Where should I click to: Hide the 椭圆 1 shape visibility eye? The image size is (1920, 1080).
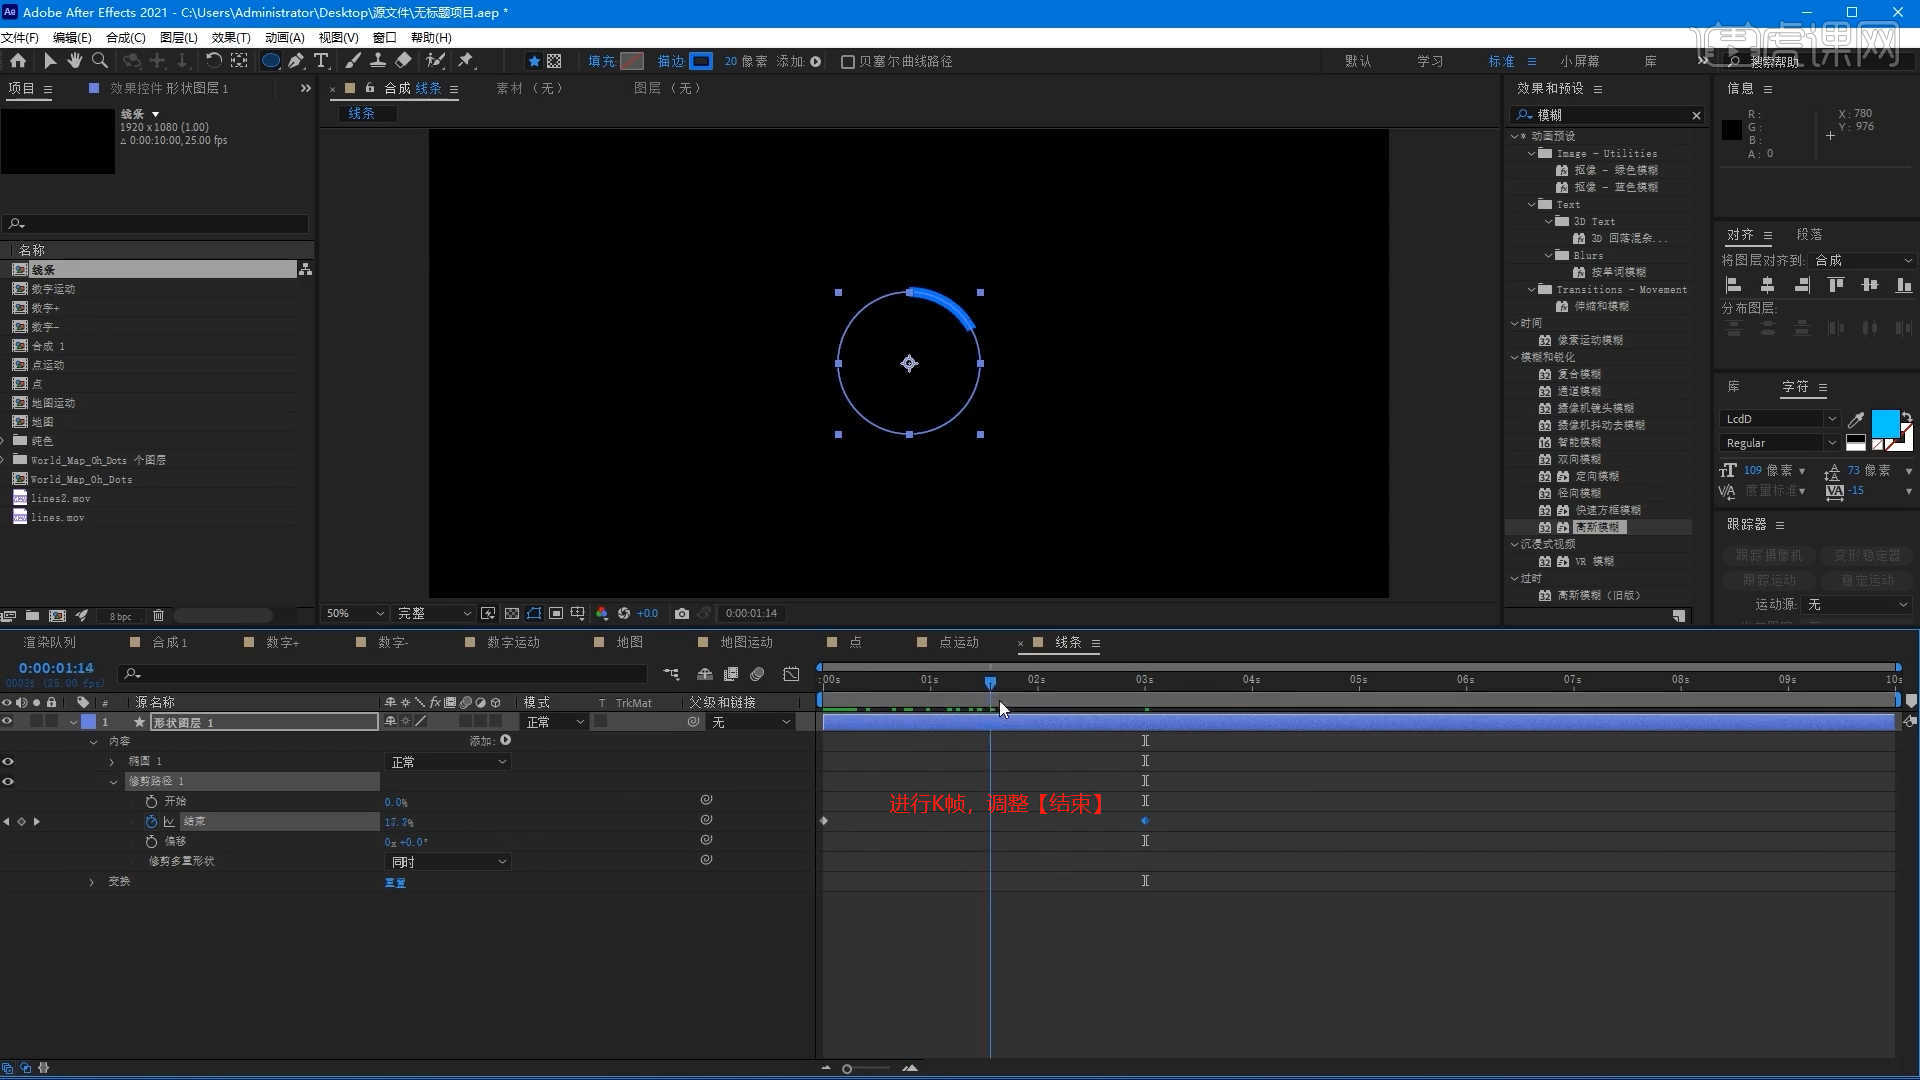pos(8,762)
